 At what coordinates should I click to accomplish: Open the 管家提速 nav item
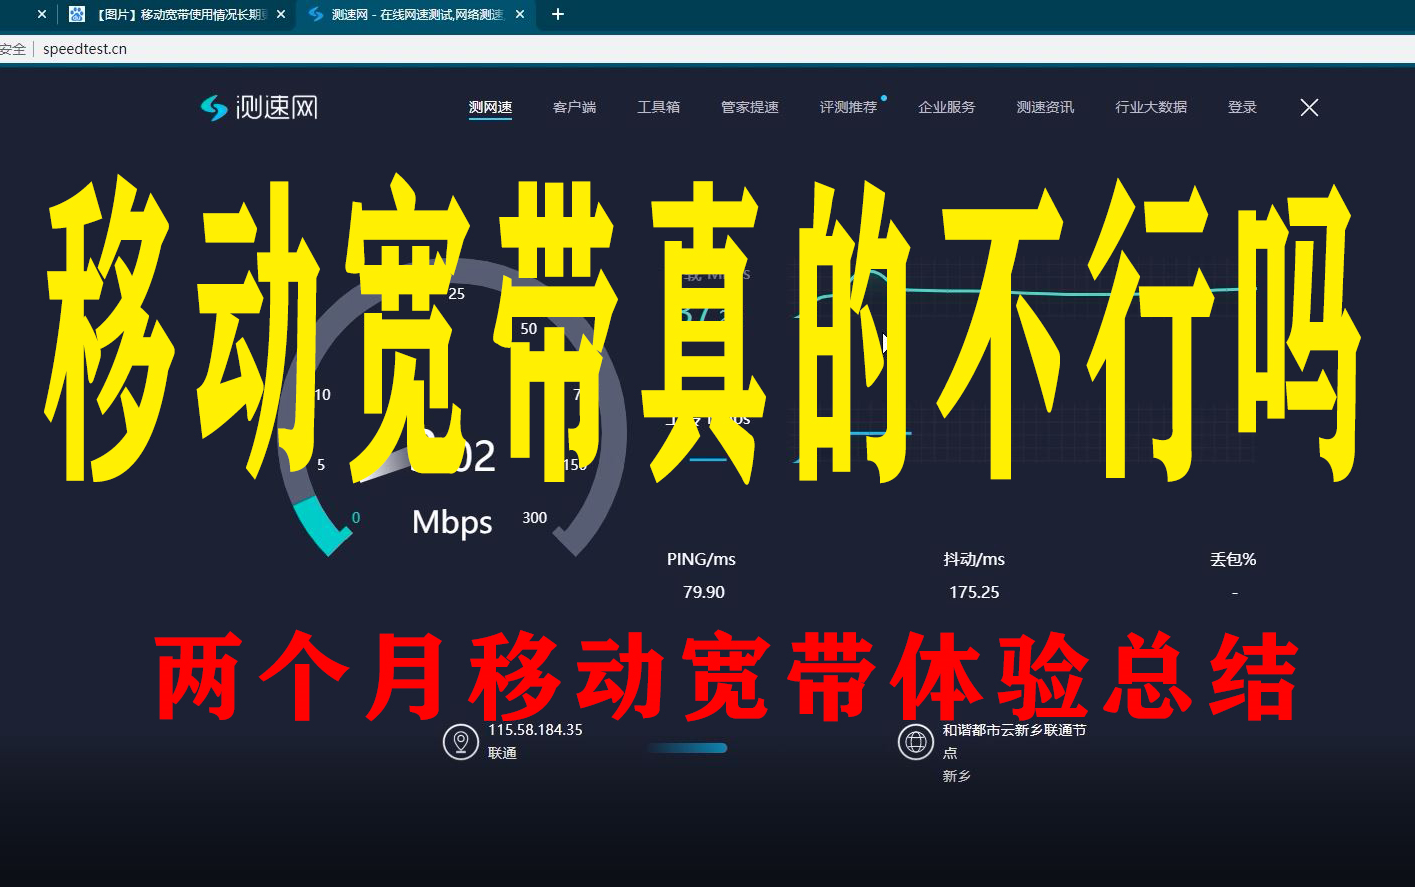pyautogui.click(x=750, y=107)
